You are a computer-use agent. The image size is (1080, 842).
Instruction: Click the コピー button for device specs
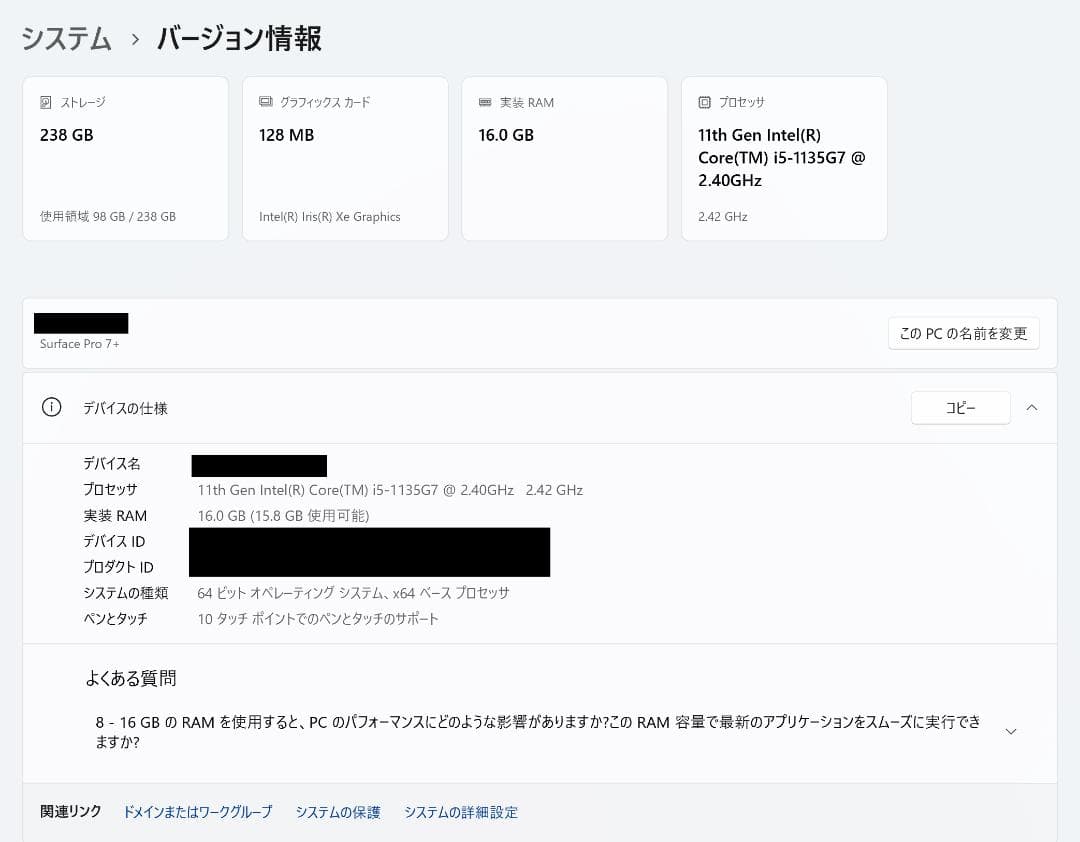960,407
